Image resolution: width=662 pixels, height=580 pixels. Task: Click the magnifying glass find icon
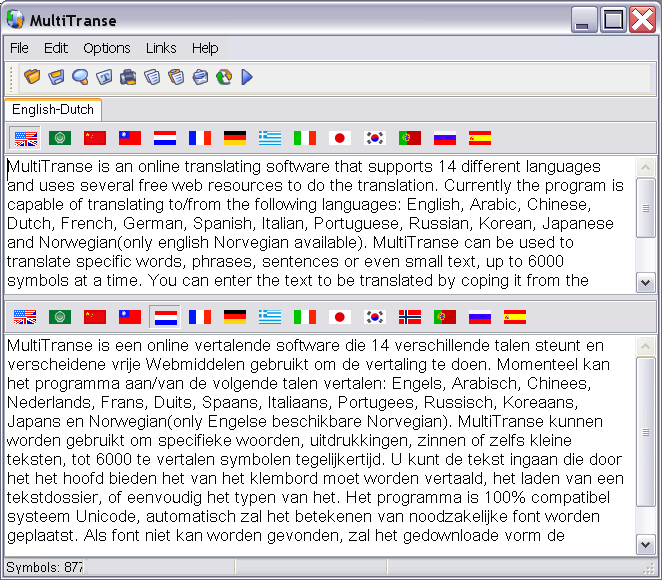80,77
